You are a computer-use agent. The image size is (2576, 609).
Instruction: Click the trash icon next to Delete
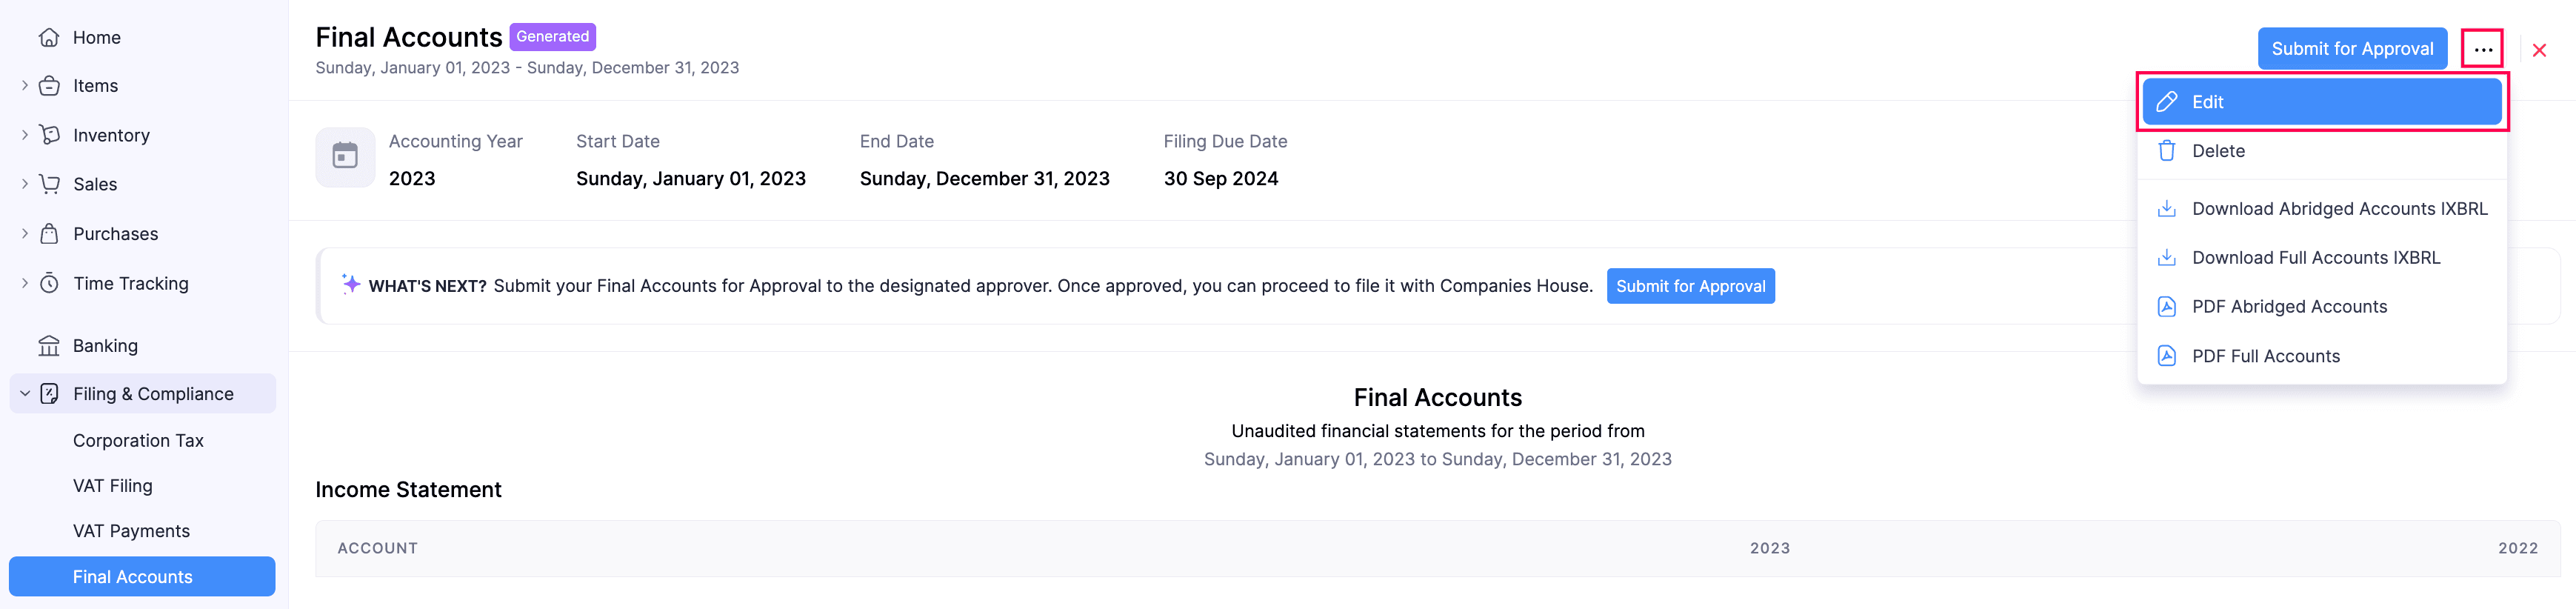click(2166, 151)
